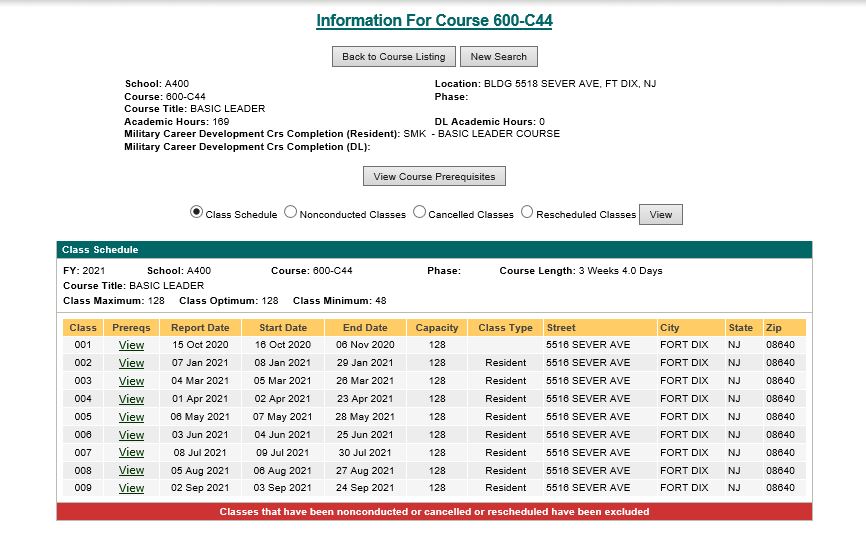The width and height of the screenshot is (866, 542).
Task: Click the Back to Course Listing button
Action: coord(394,57)
